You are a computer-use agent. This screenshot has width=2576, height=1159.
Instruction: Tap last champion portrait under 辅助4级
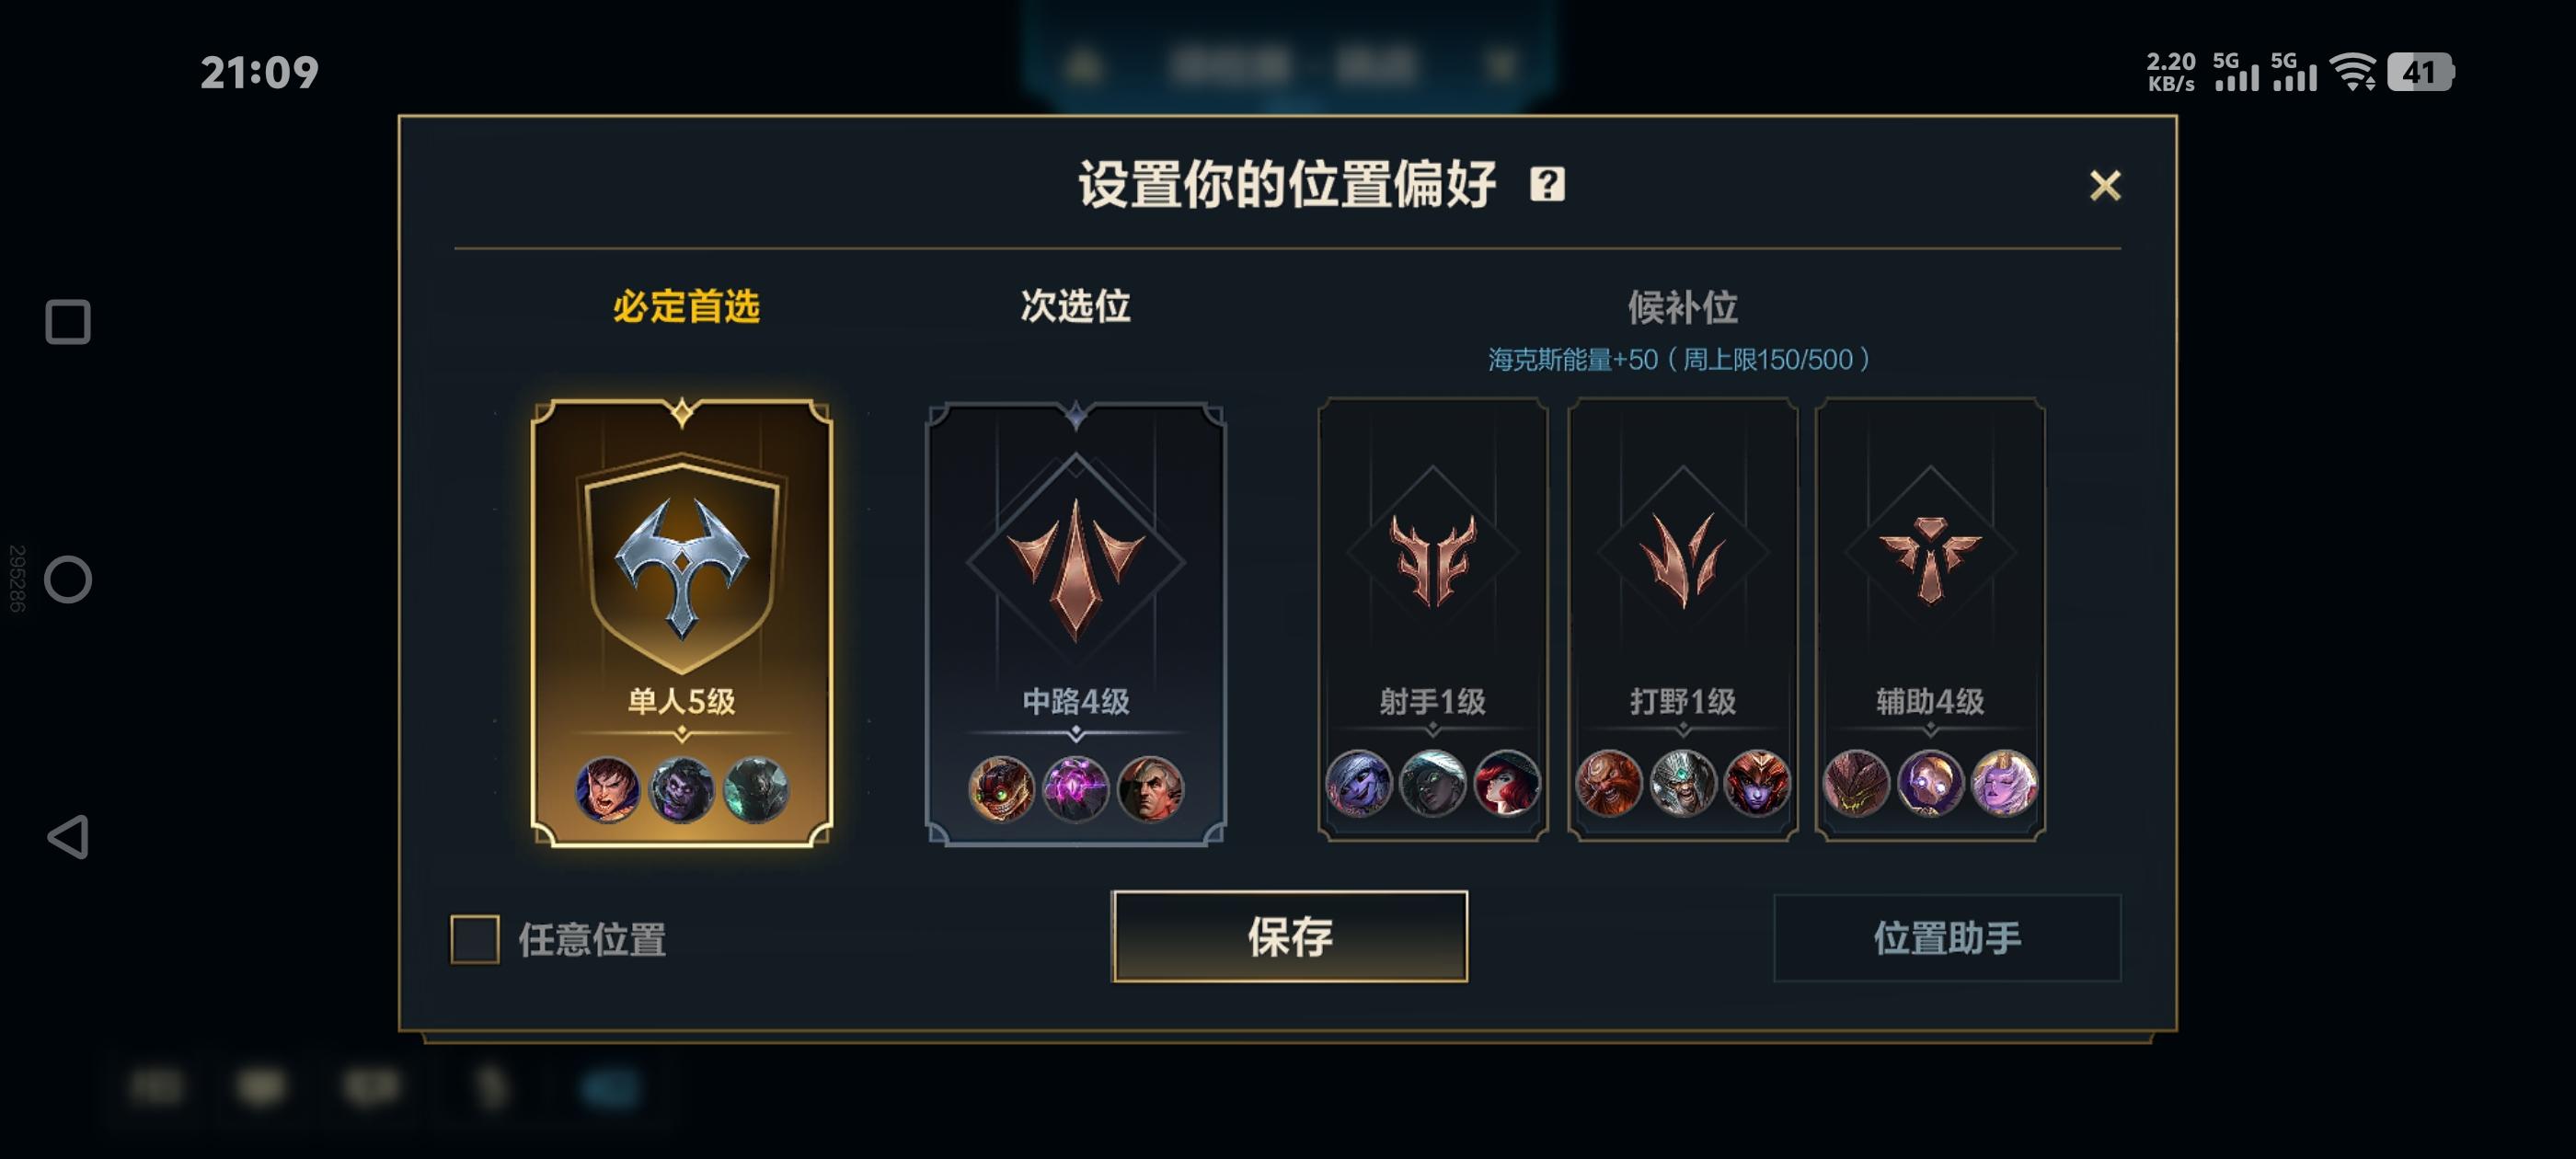(x=2004, y=783)
